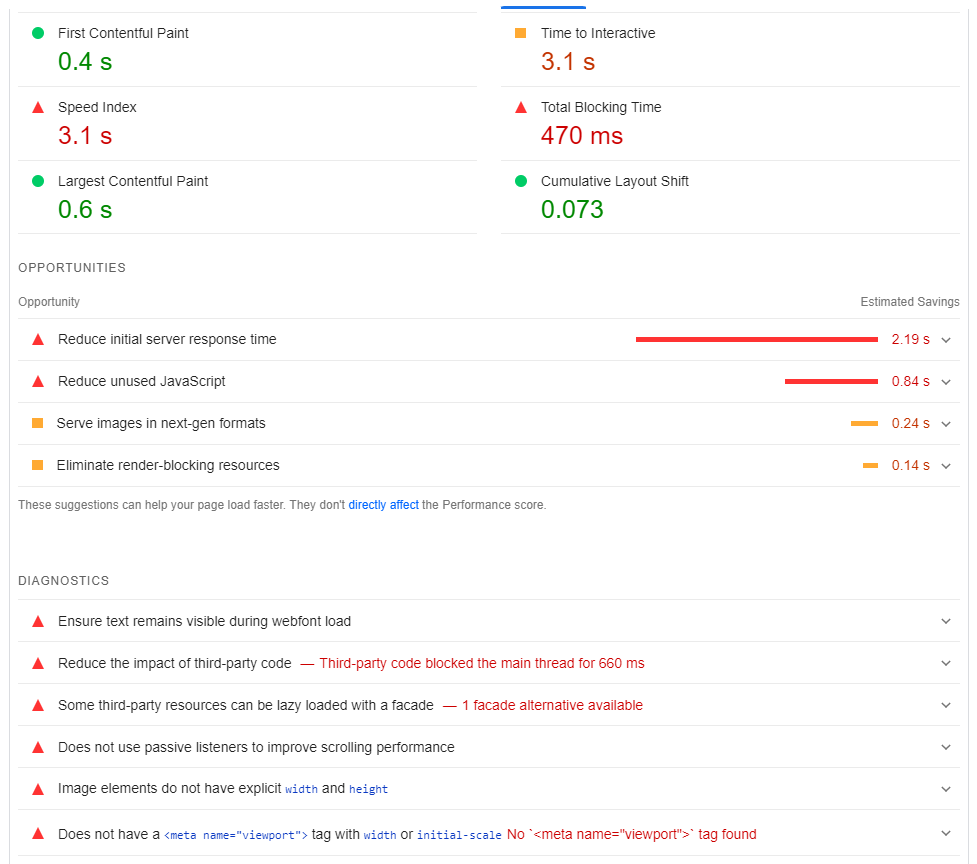Expand facade lazy load audit chevron

(946, 705)
